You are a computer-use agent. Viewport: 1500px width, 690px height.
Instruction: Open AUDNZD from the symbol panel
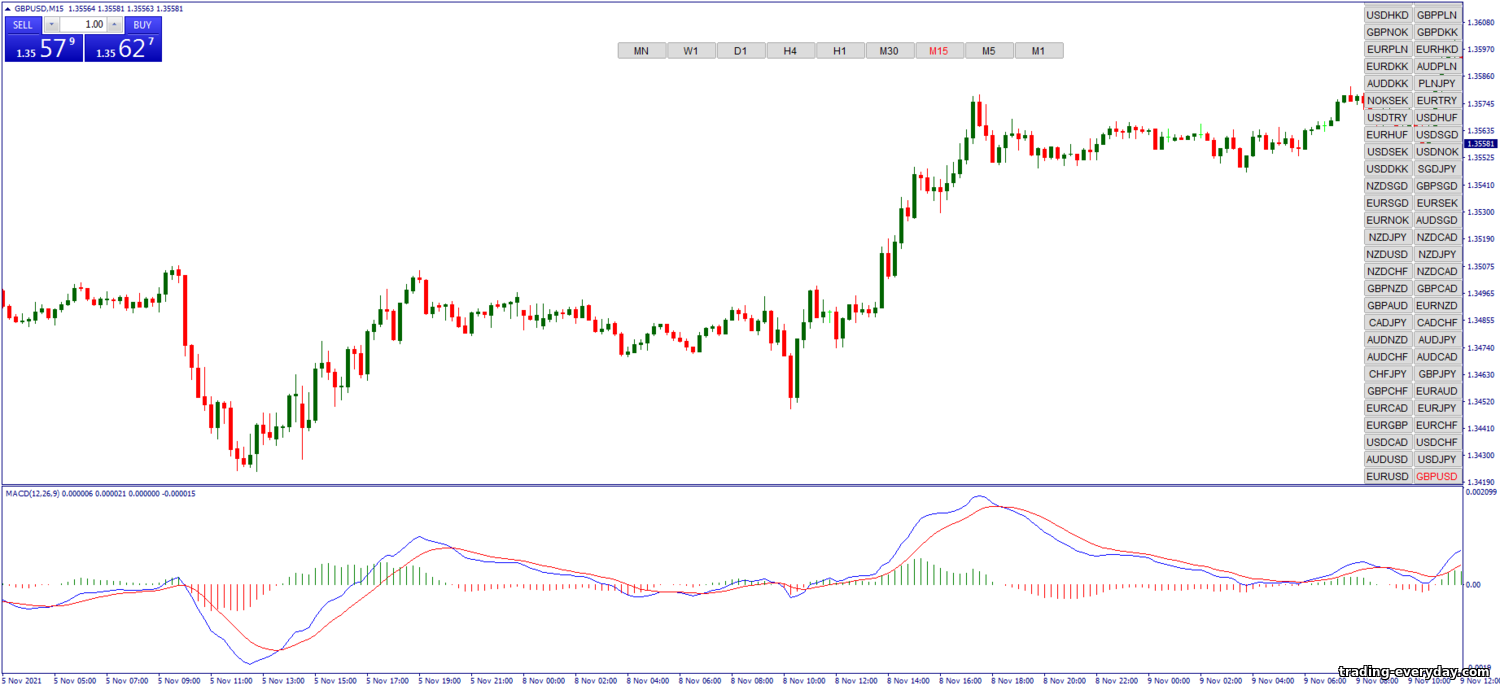pos(1388,340)
